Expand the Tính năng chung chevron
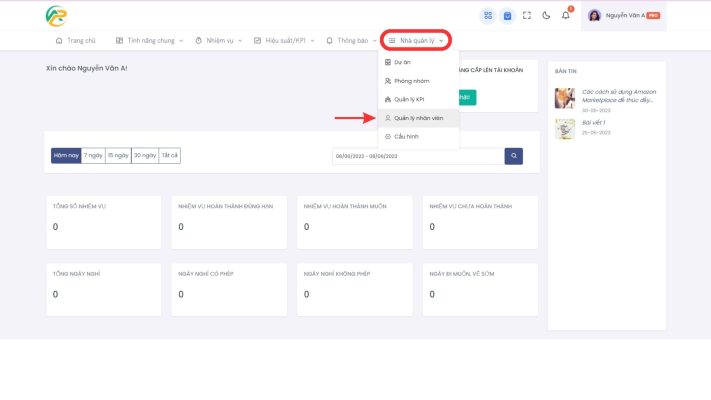Viewport: 711px width, 400px height. tap(181, 41)
